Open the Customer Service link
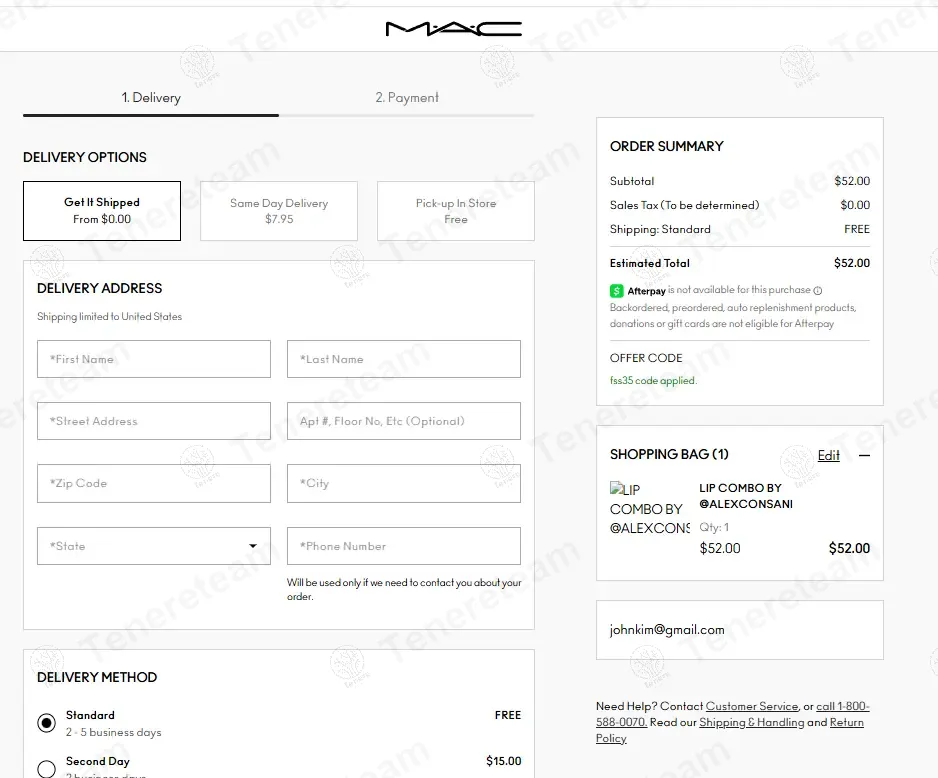Image resolution: width=938 pixels, height=778 pixels. [x=752, y=706]
